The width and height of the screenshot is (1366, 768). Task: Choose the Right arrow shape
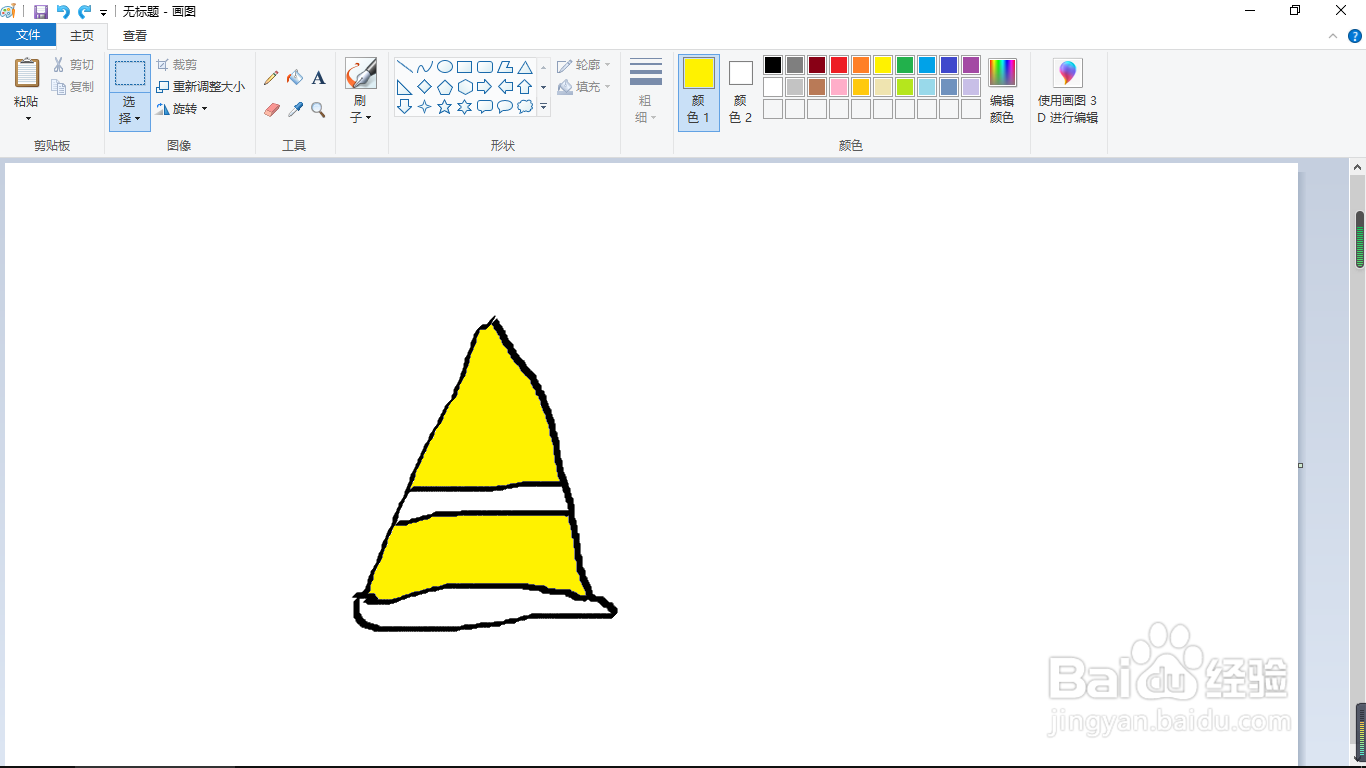click(x=485, y=87)
